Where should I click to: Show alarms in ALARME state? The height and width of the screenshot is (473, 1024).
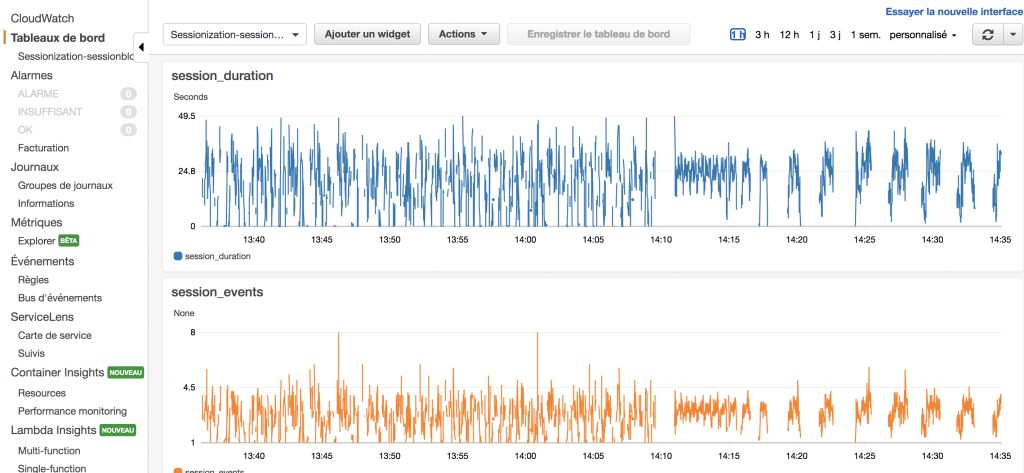pos(38,93)
